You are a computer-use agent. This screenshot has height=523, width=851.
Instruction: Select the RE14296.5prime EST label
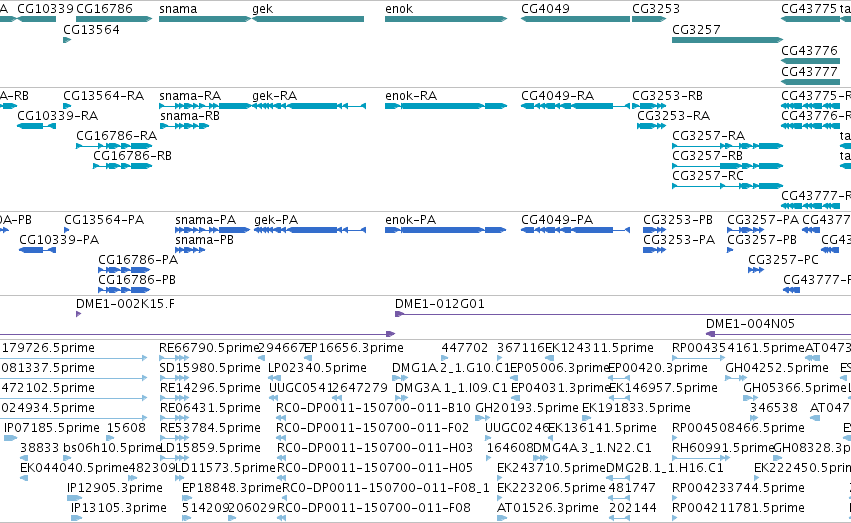(x=209, y=388)
